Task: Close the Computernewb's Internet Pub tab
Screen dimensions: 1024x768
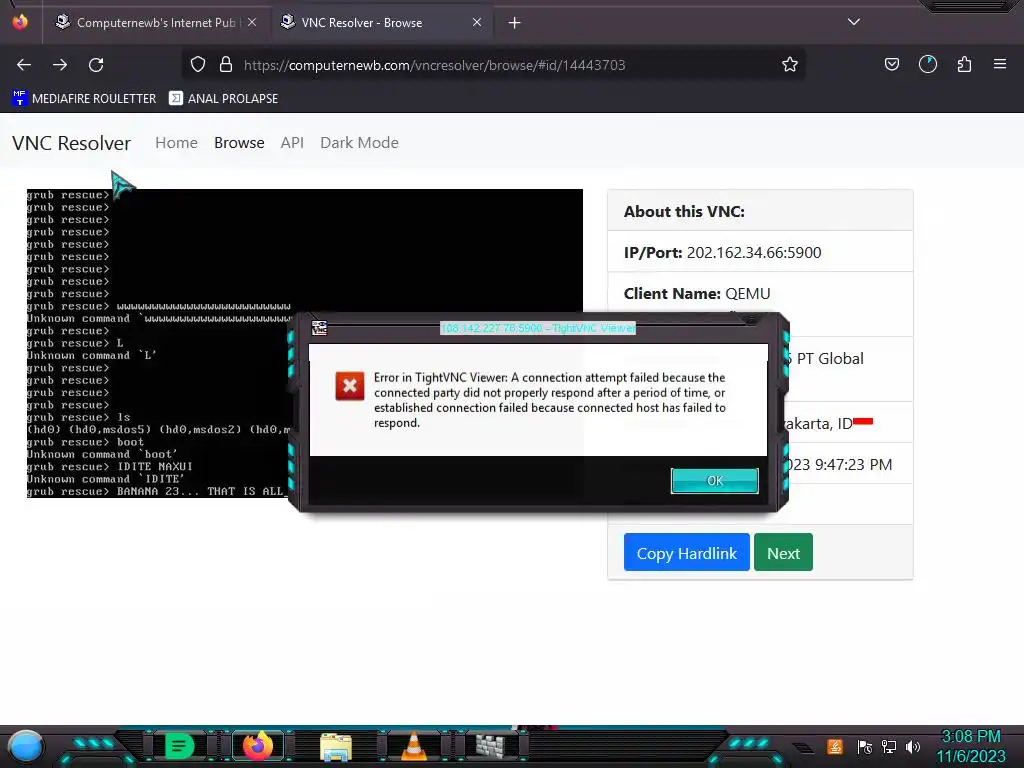Action: point(252,22)
